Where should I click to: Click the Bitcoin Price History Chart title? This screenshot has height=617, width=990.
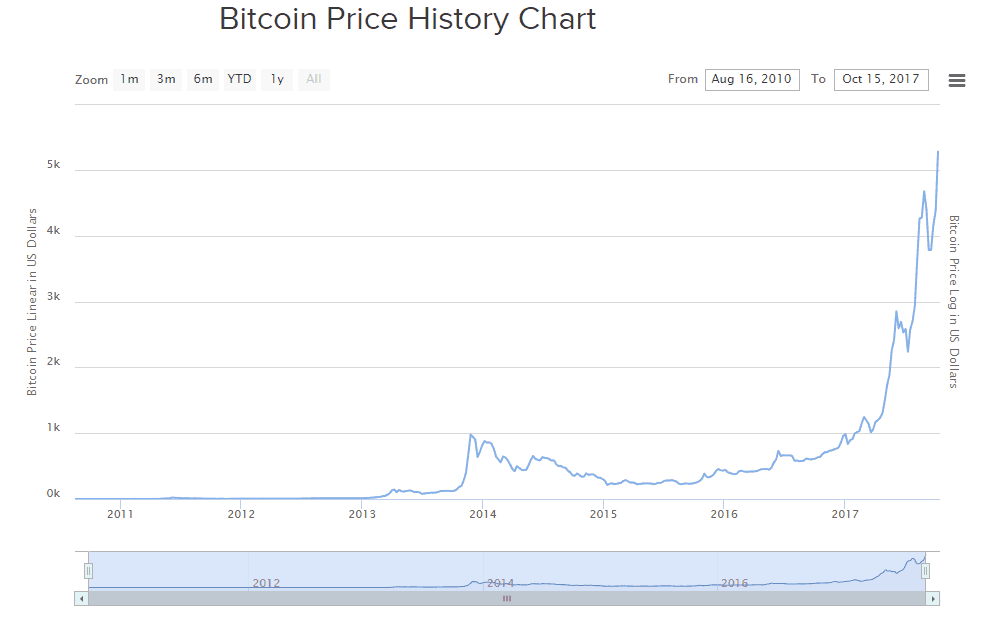(407, 19)
